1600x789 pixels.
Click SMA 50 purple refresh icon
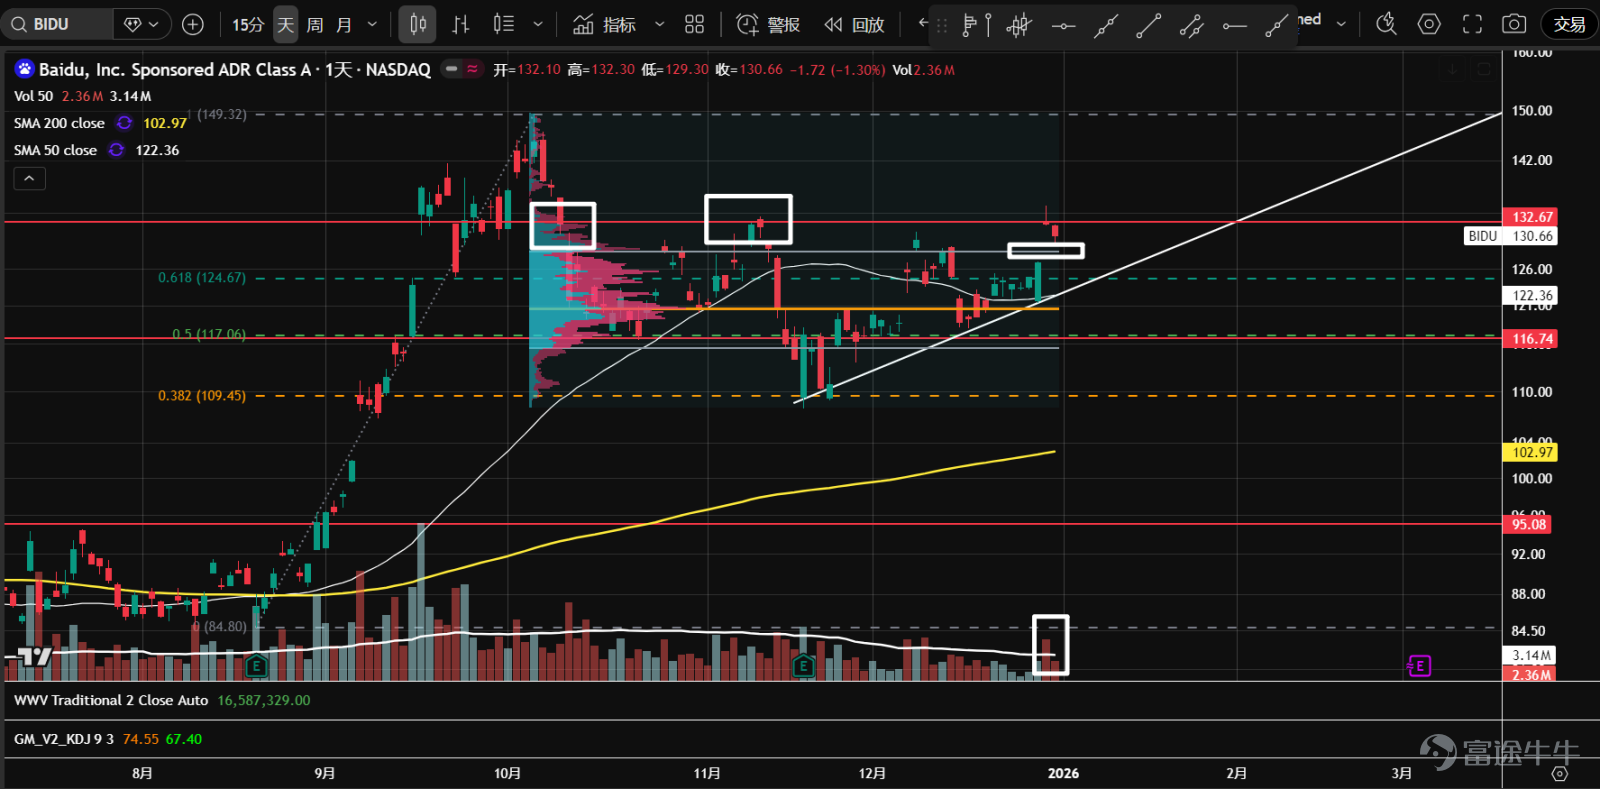[116, 150]
